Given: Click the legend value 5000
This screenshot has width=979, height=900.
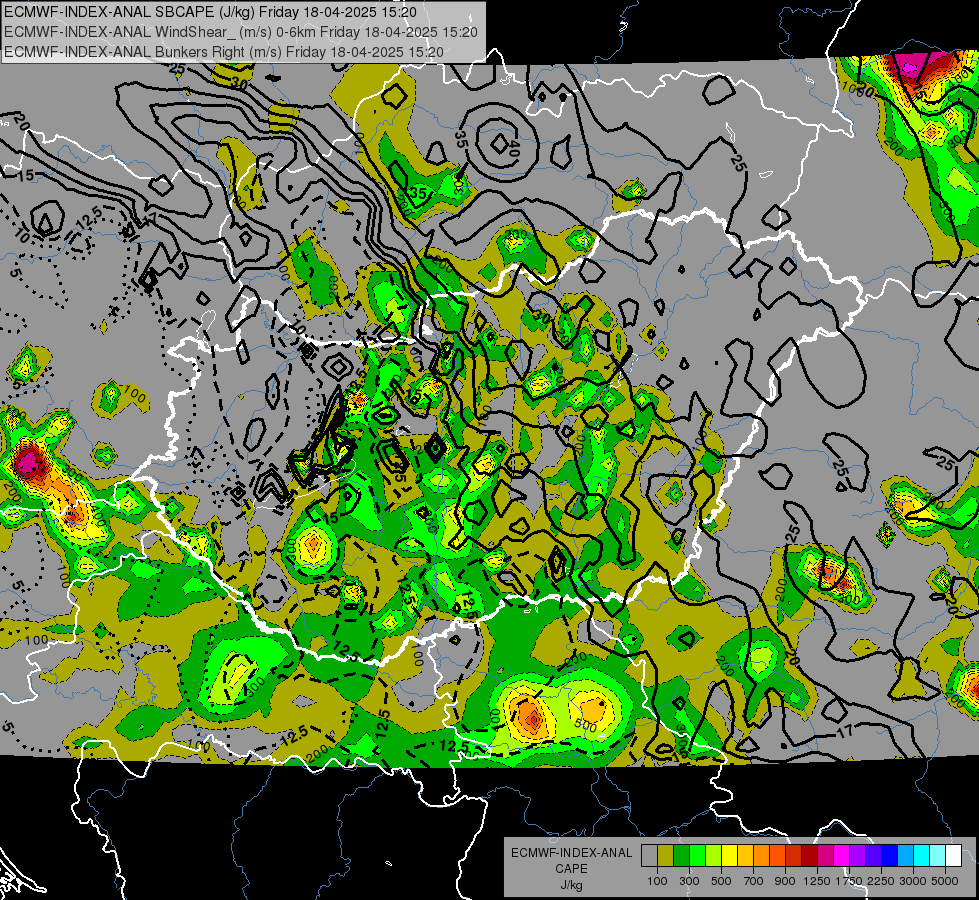Looking at the screenshot, I should pos(945,881).
